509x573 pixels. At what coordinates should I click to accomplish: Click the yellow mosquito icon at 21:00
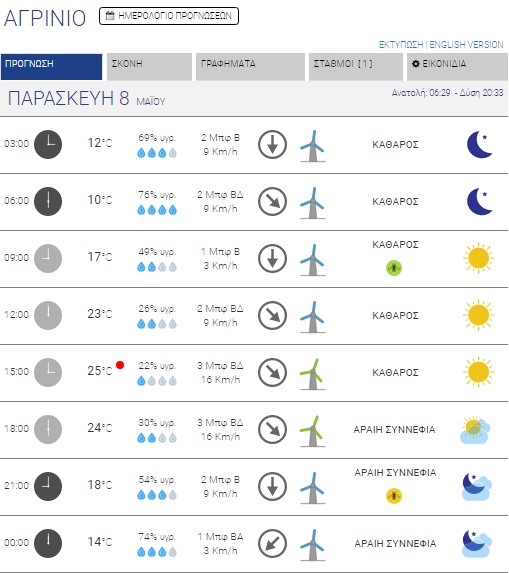coord(394,496)
